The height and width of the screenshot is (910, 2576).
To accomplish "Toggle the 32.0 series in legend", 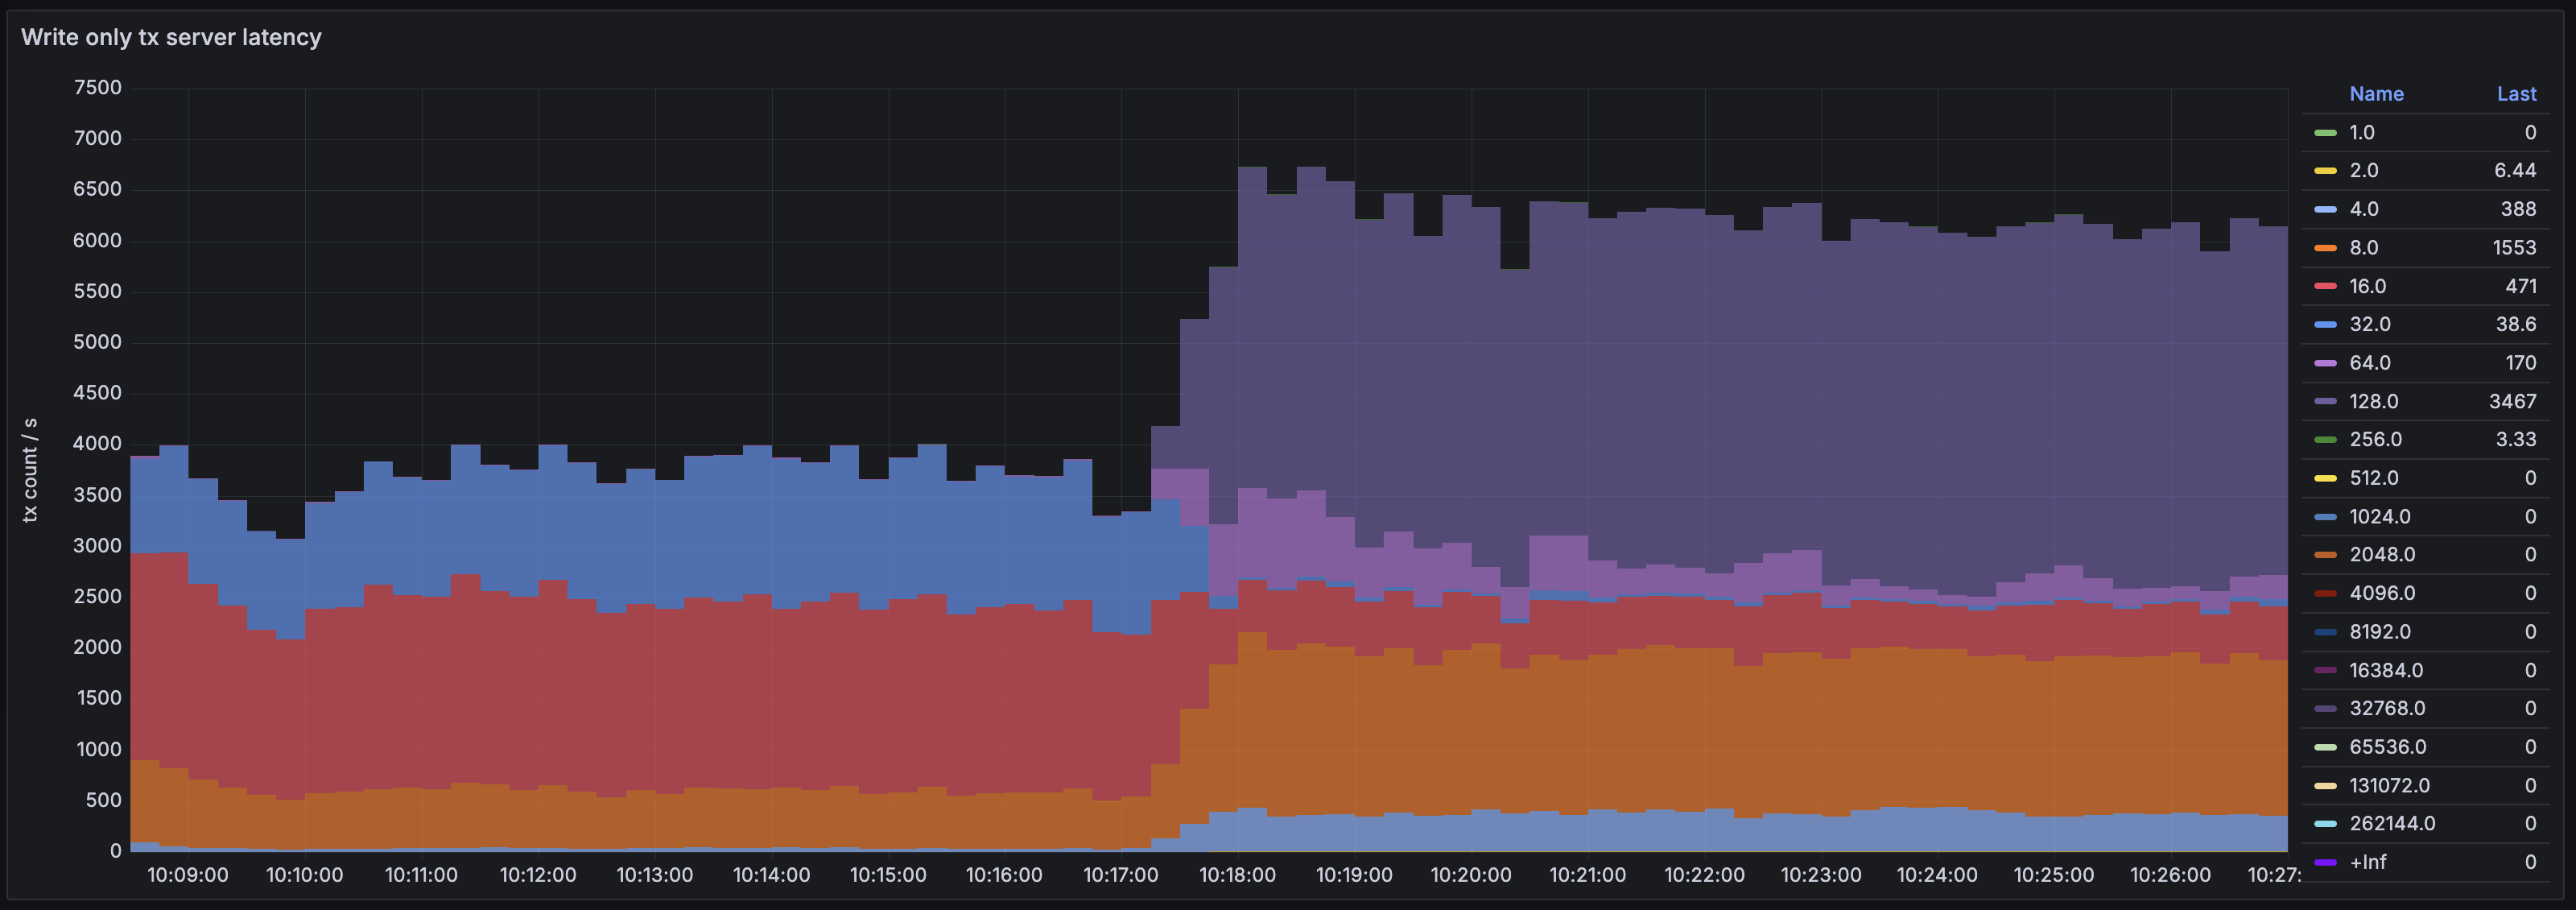I will click(2369, 324).
